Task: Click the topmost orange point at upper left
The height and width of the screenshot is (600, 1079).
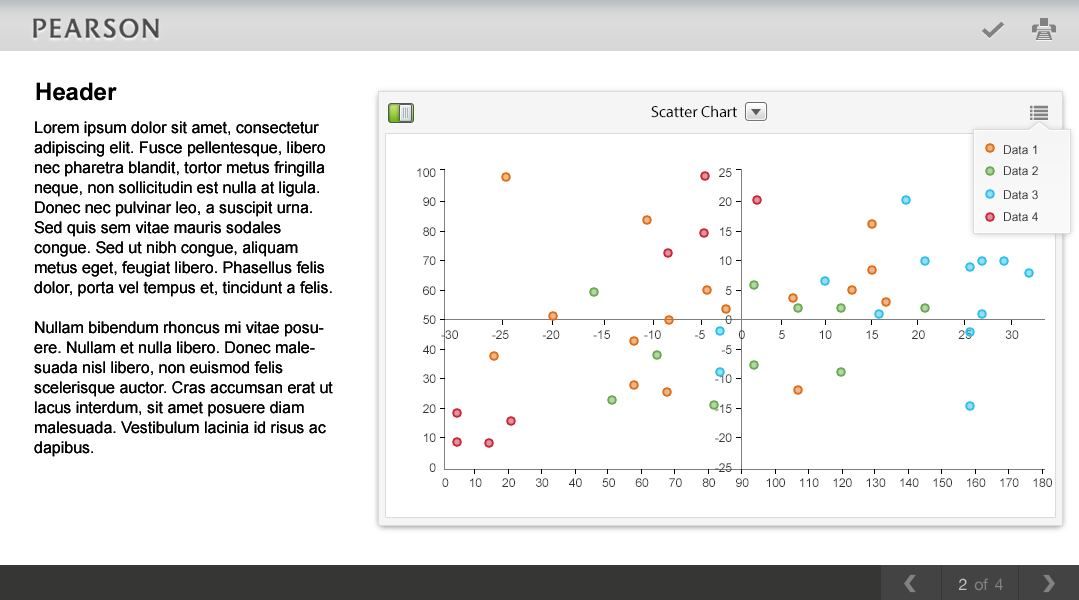Action: 506,177
